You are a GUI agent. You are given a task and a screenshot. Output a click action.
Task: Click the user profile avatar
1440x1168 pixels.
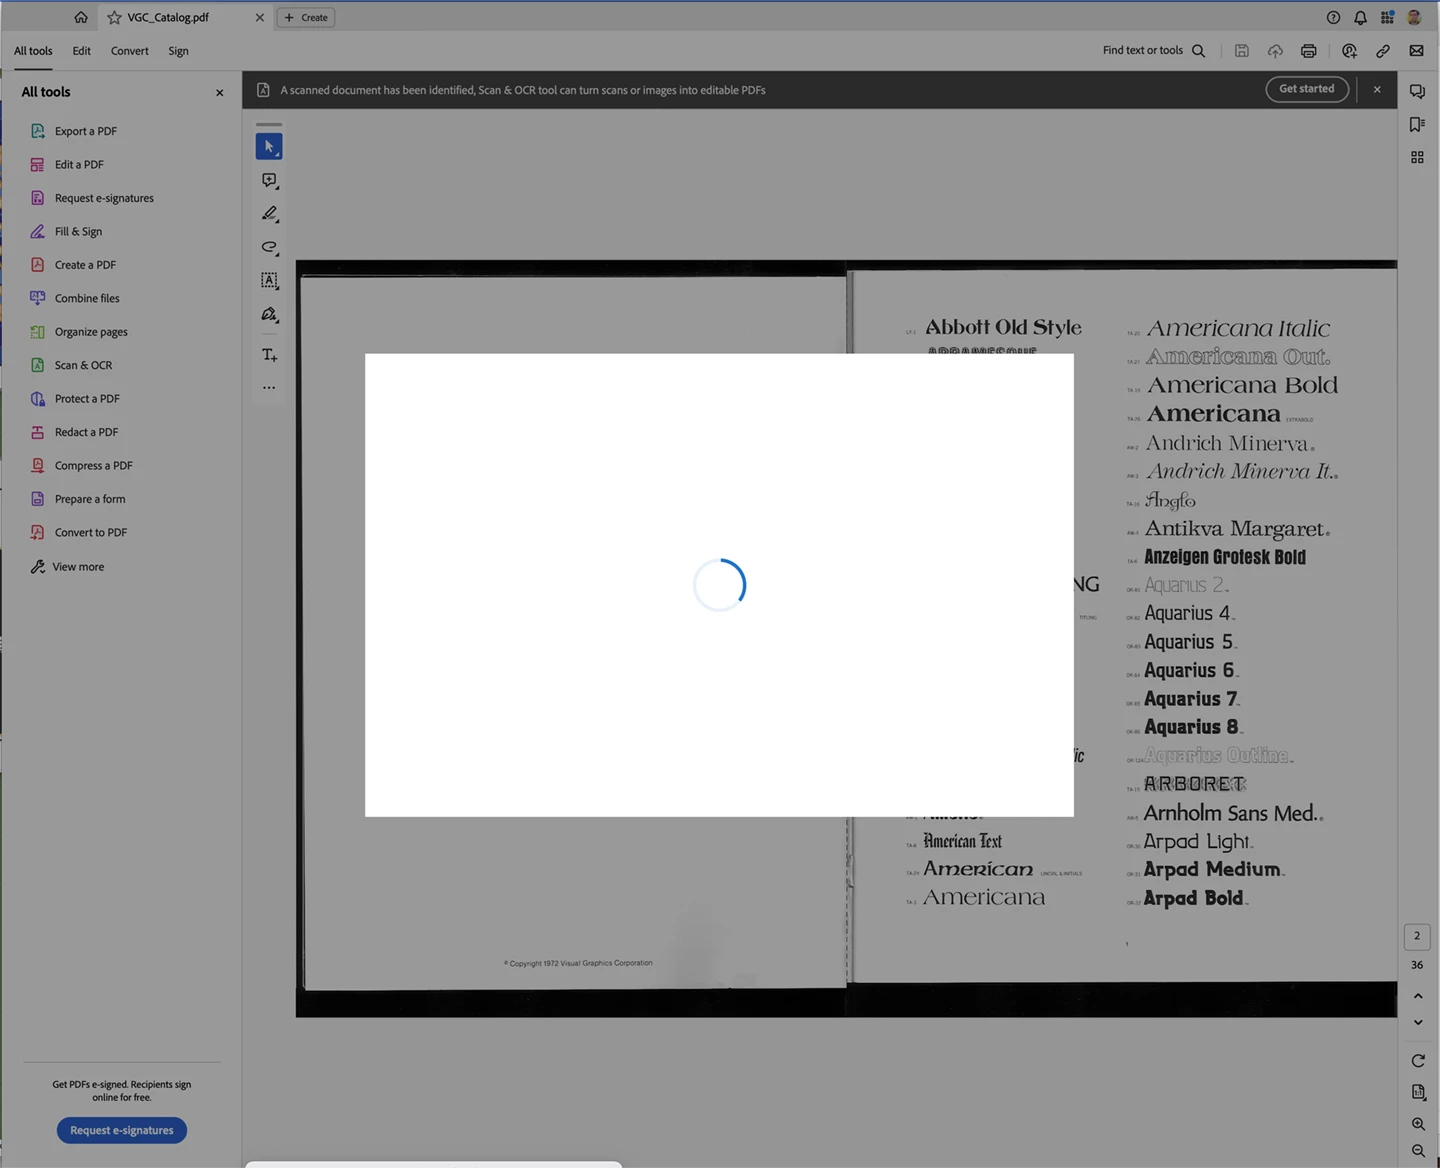click(x=1414, y=17)
